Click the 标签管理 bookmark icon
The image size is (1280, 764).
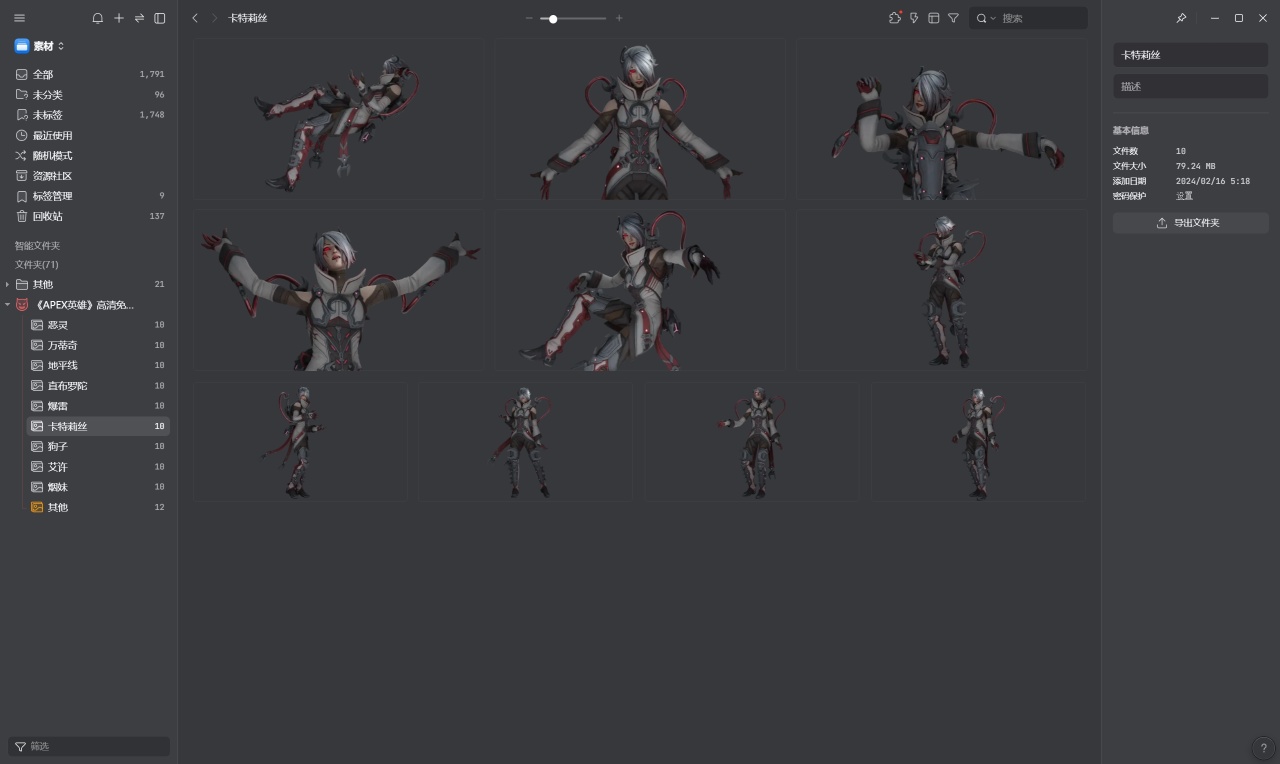pyautogui.click(x=22, y=196)
